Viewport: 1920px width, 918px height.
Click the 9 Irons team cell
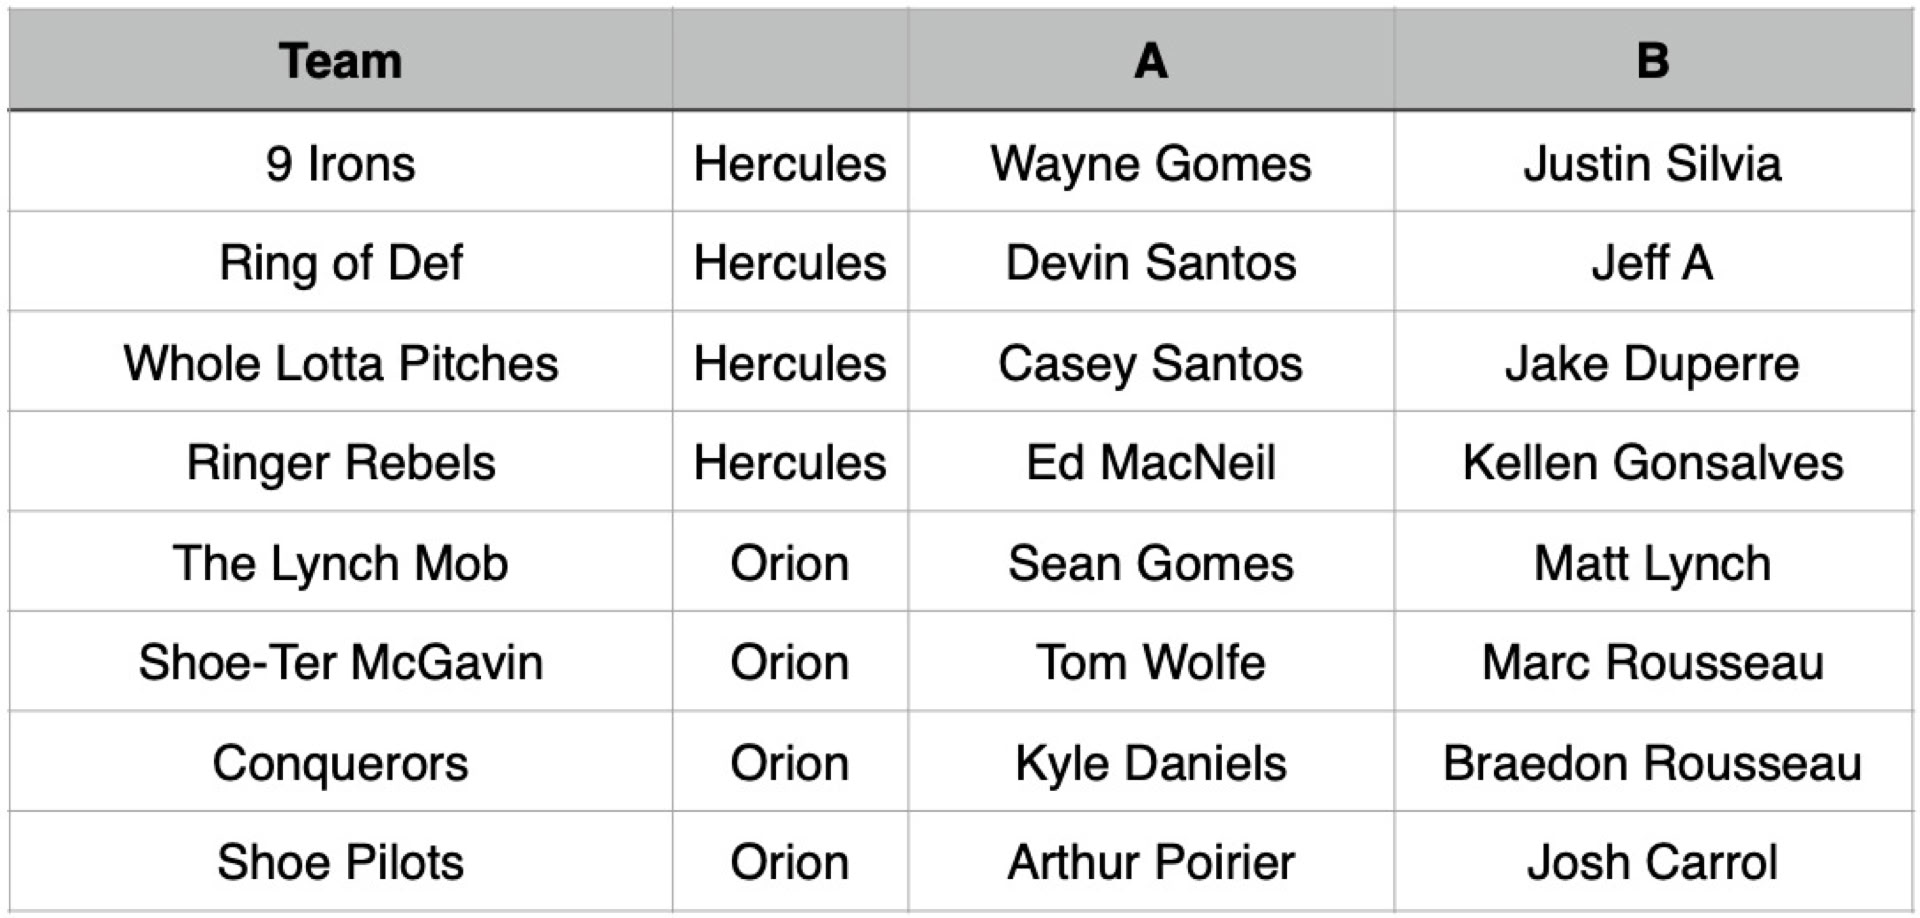(x=340, y=163)
